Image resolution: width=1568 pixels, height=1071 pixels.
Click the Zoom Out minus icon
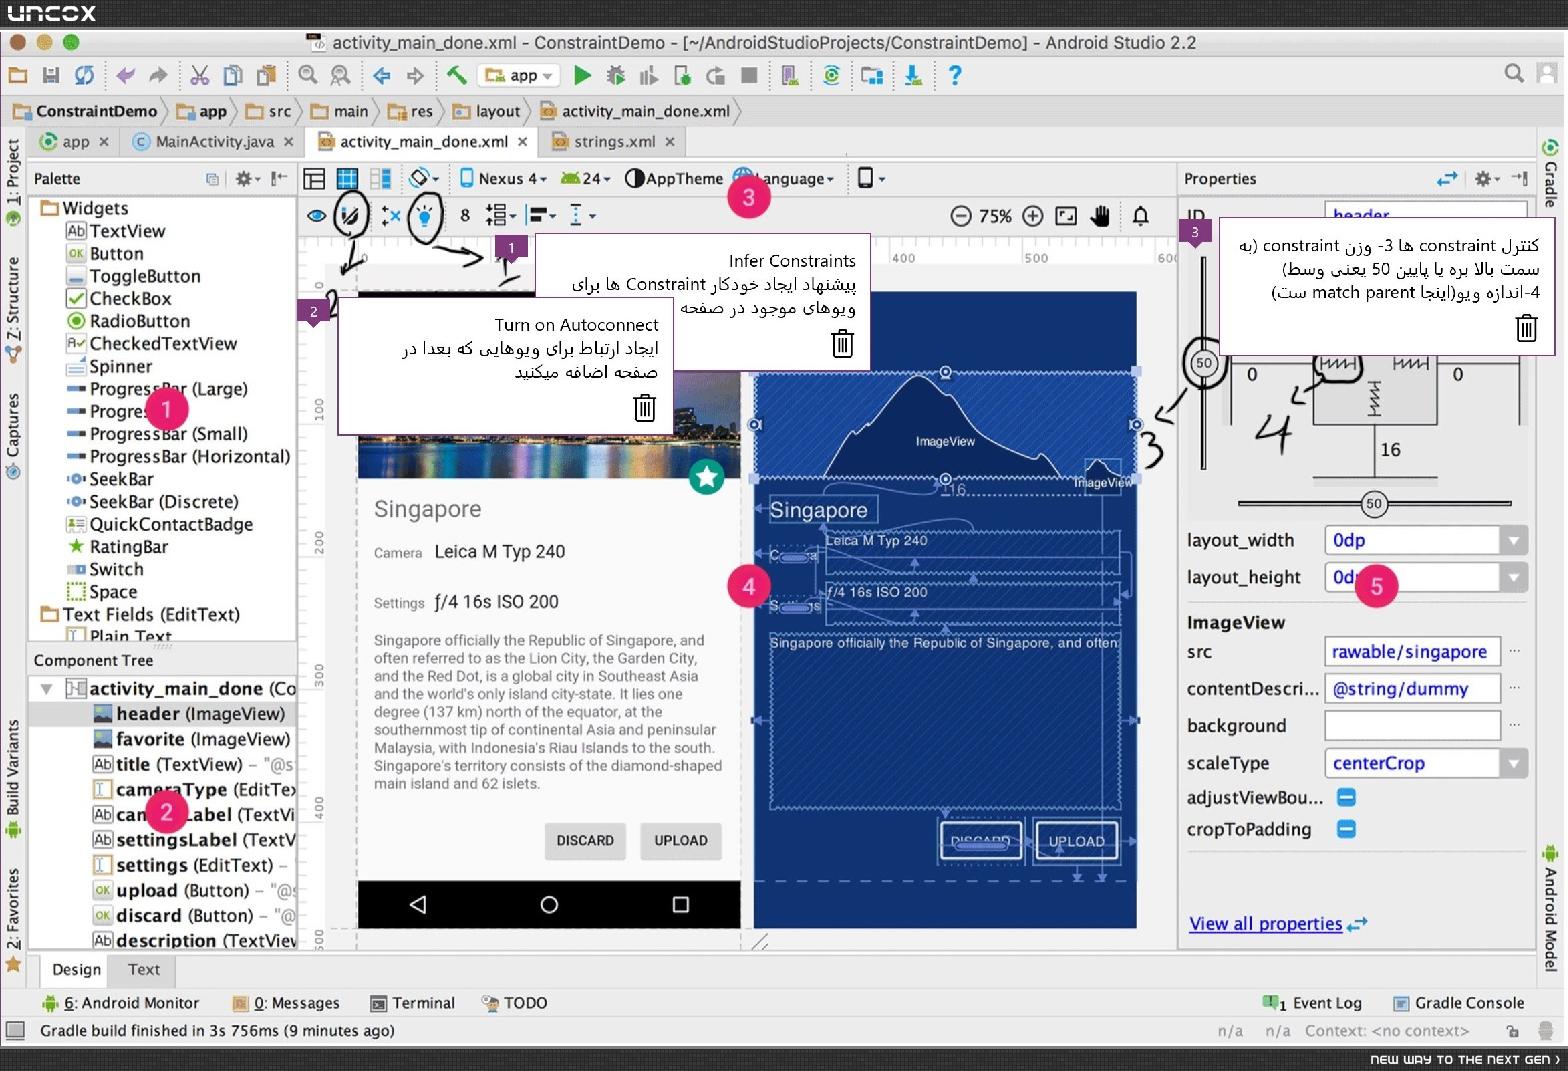(961, 216)
